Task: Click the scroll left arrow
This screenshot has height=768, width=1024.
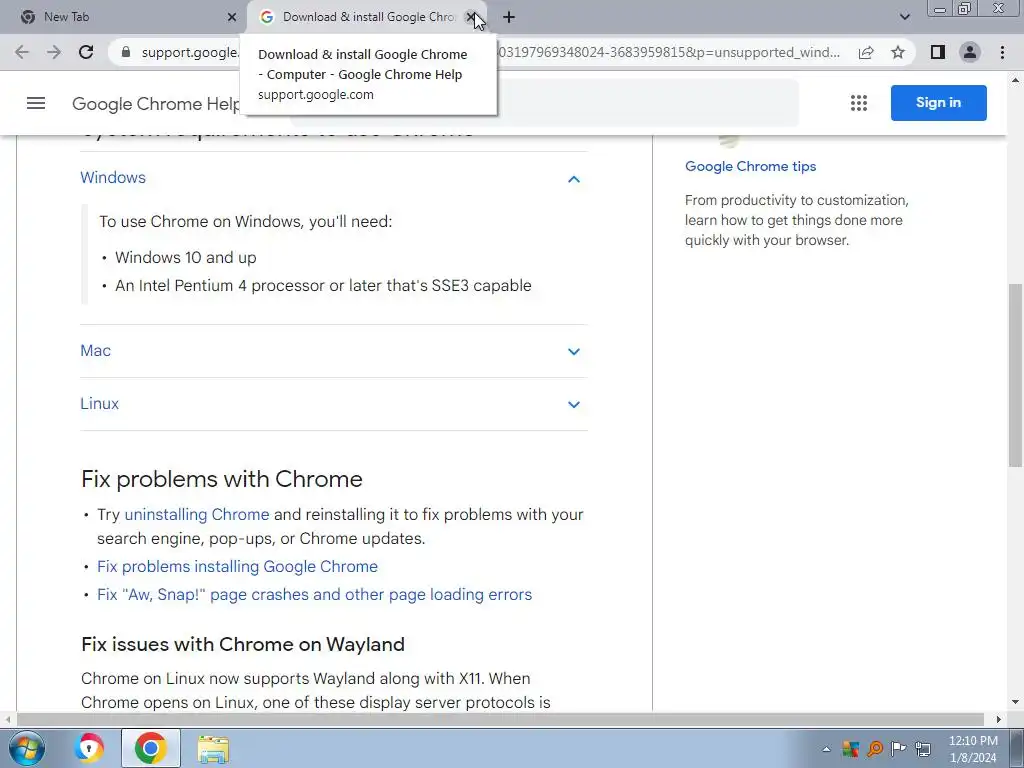Action: pos(7,719)
